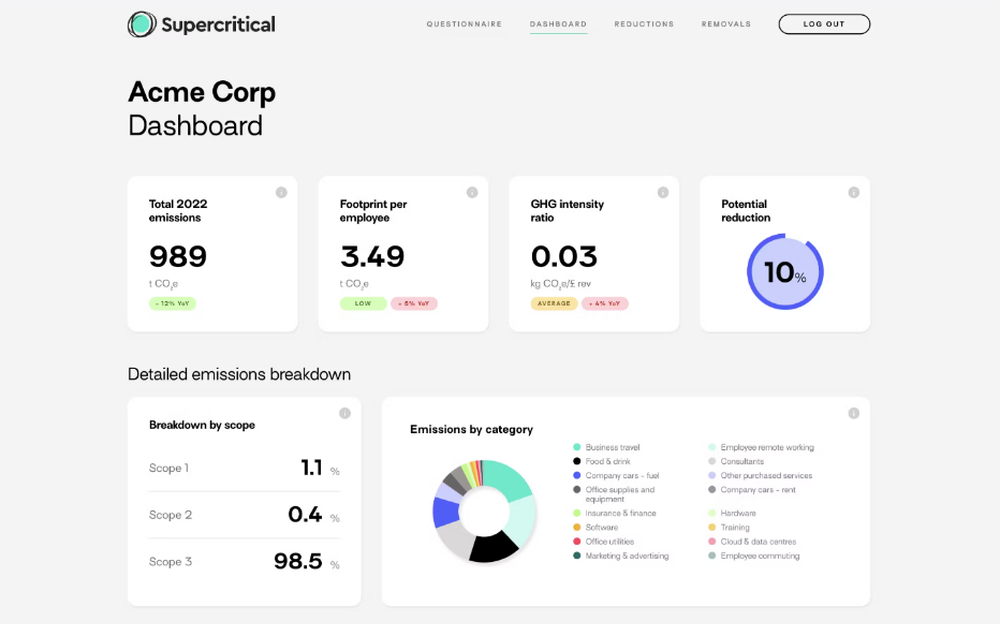
Task: Click the bright blue donut chart segment
Action: pos(446,512)
